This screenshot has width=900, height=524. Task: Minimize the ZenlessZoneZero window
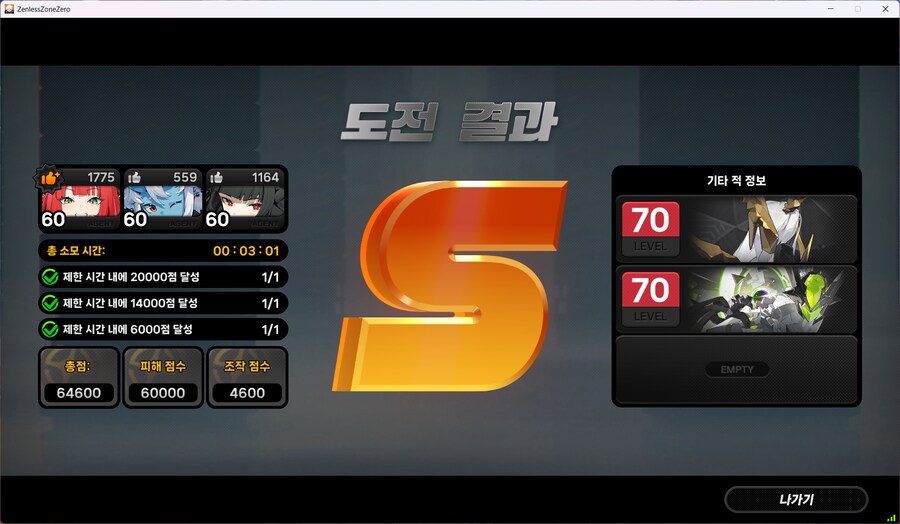[831, 9]
